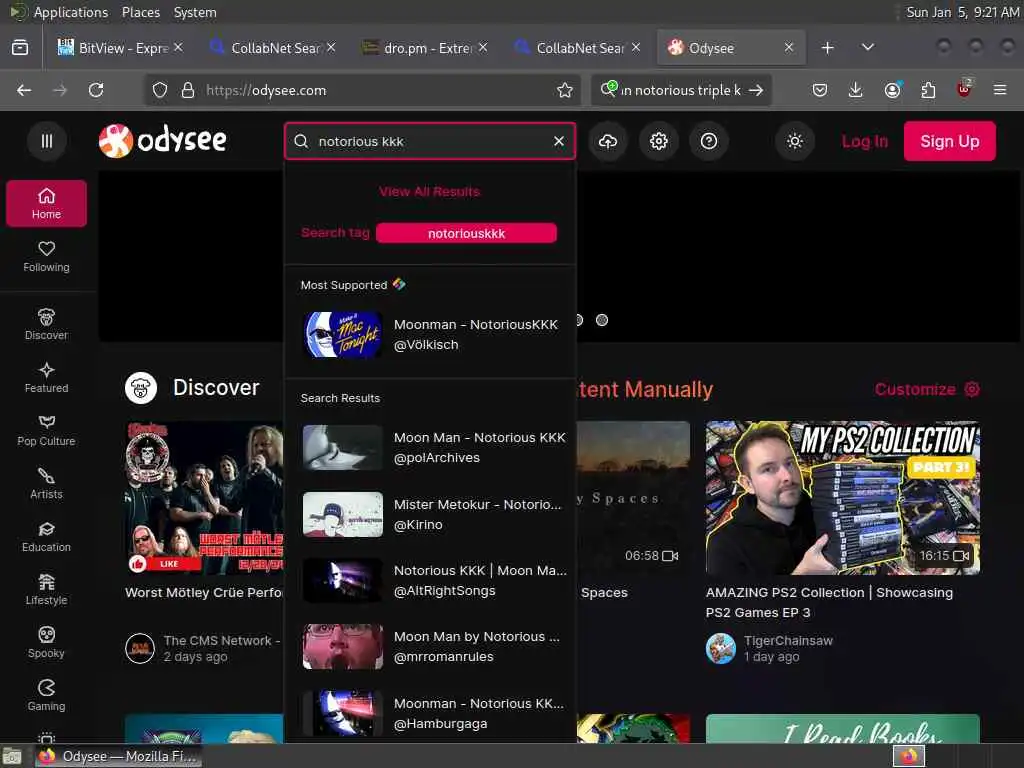The width and height of the screenshot is (1024, 768).
Task: Click the clock in top panel
Action: 963,12
